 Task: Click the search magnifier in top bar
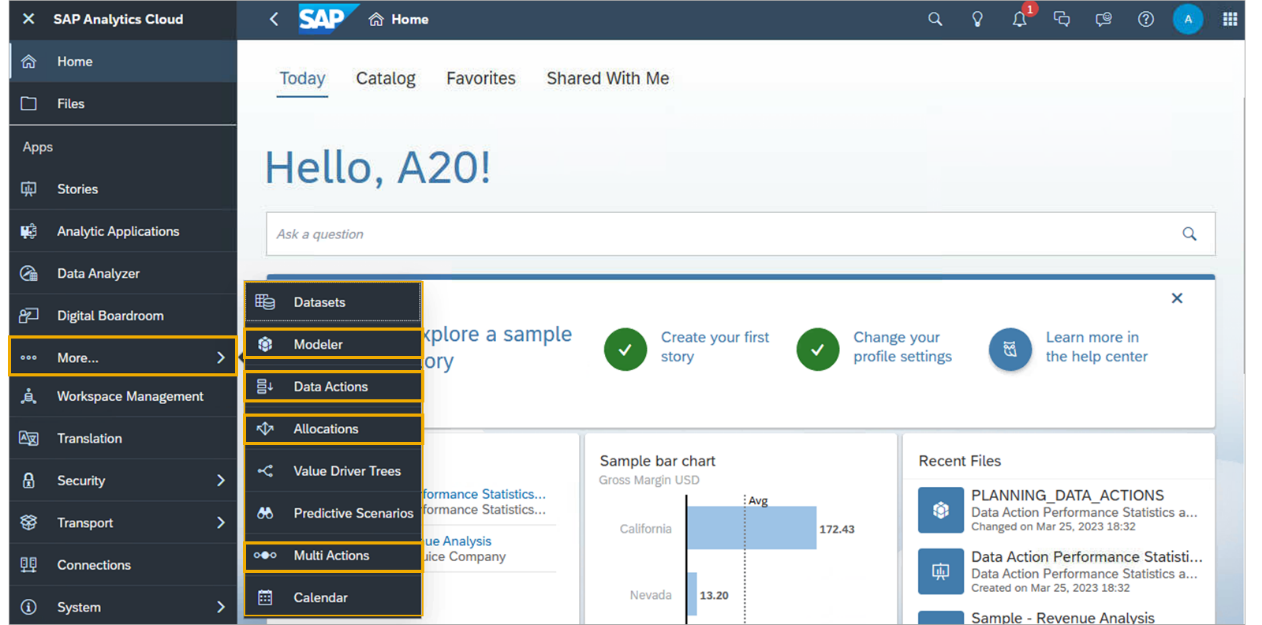(x=935, y=19)
